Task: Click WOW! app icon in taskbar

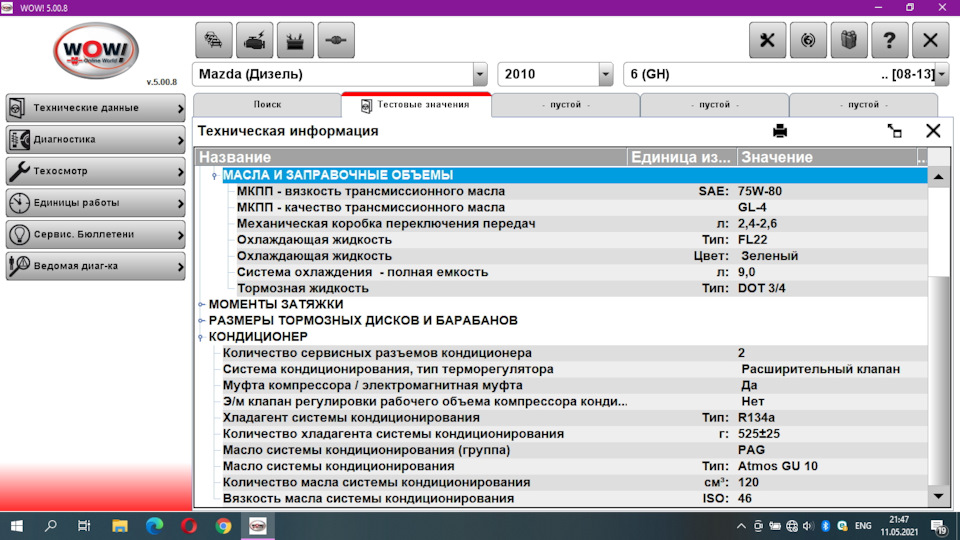Action: click(x=258, y=526)
